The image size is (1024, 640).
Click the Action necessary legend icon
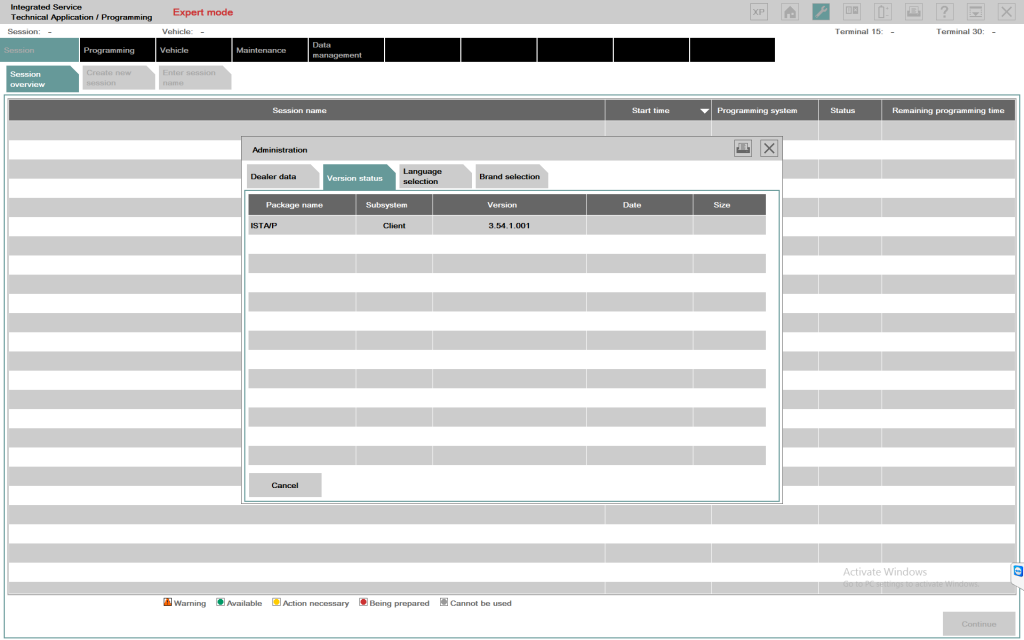tap(276, 602)
